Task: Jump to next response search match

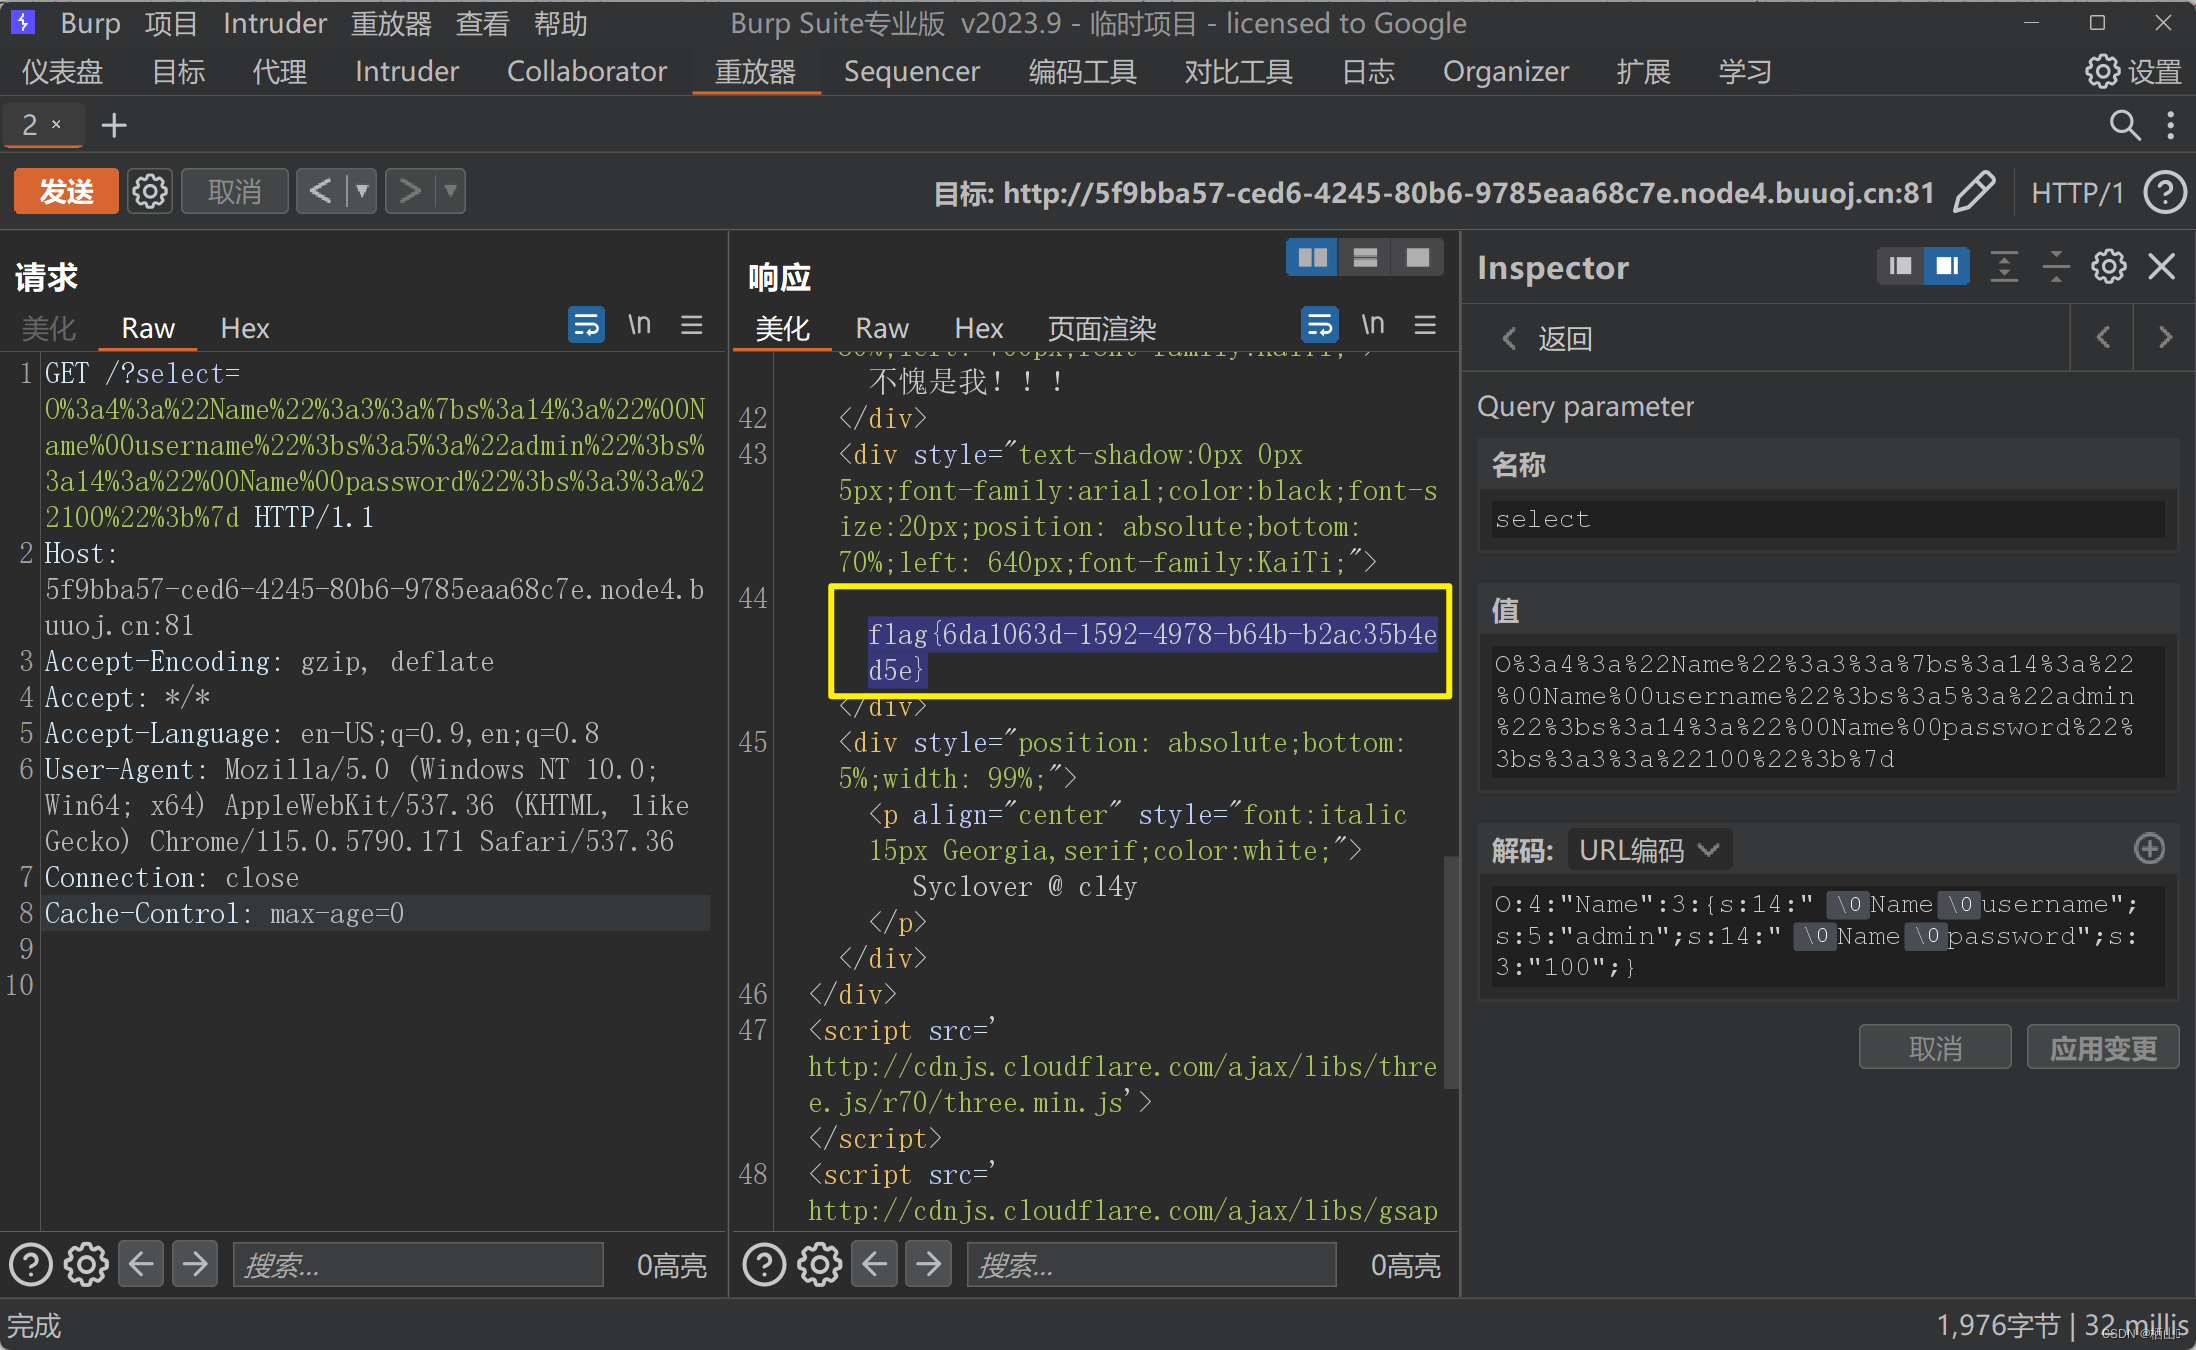Action: 929,1265
